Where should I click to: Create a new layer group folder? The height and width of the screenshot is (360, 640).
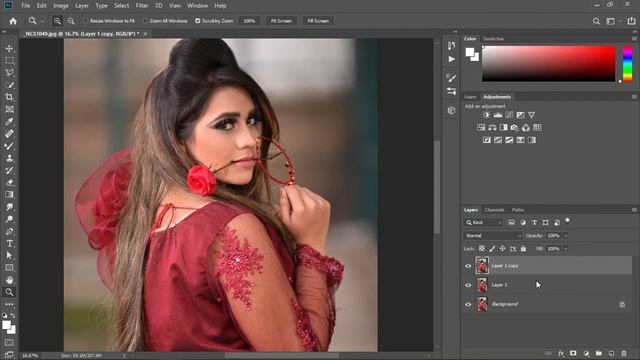599,353
